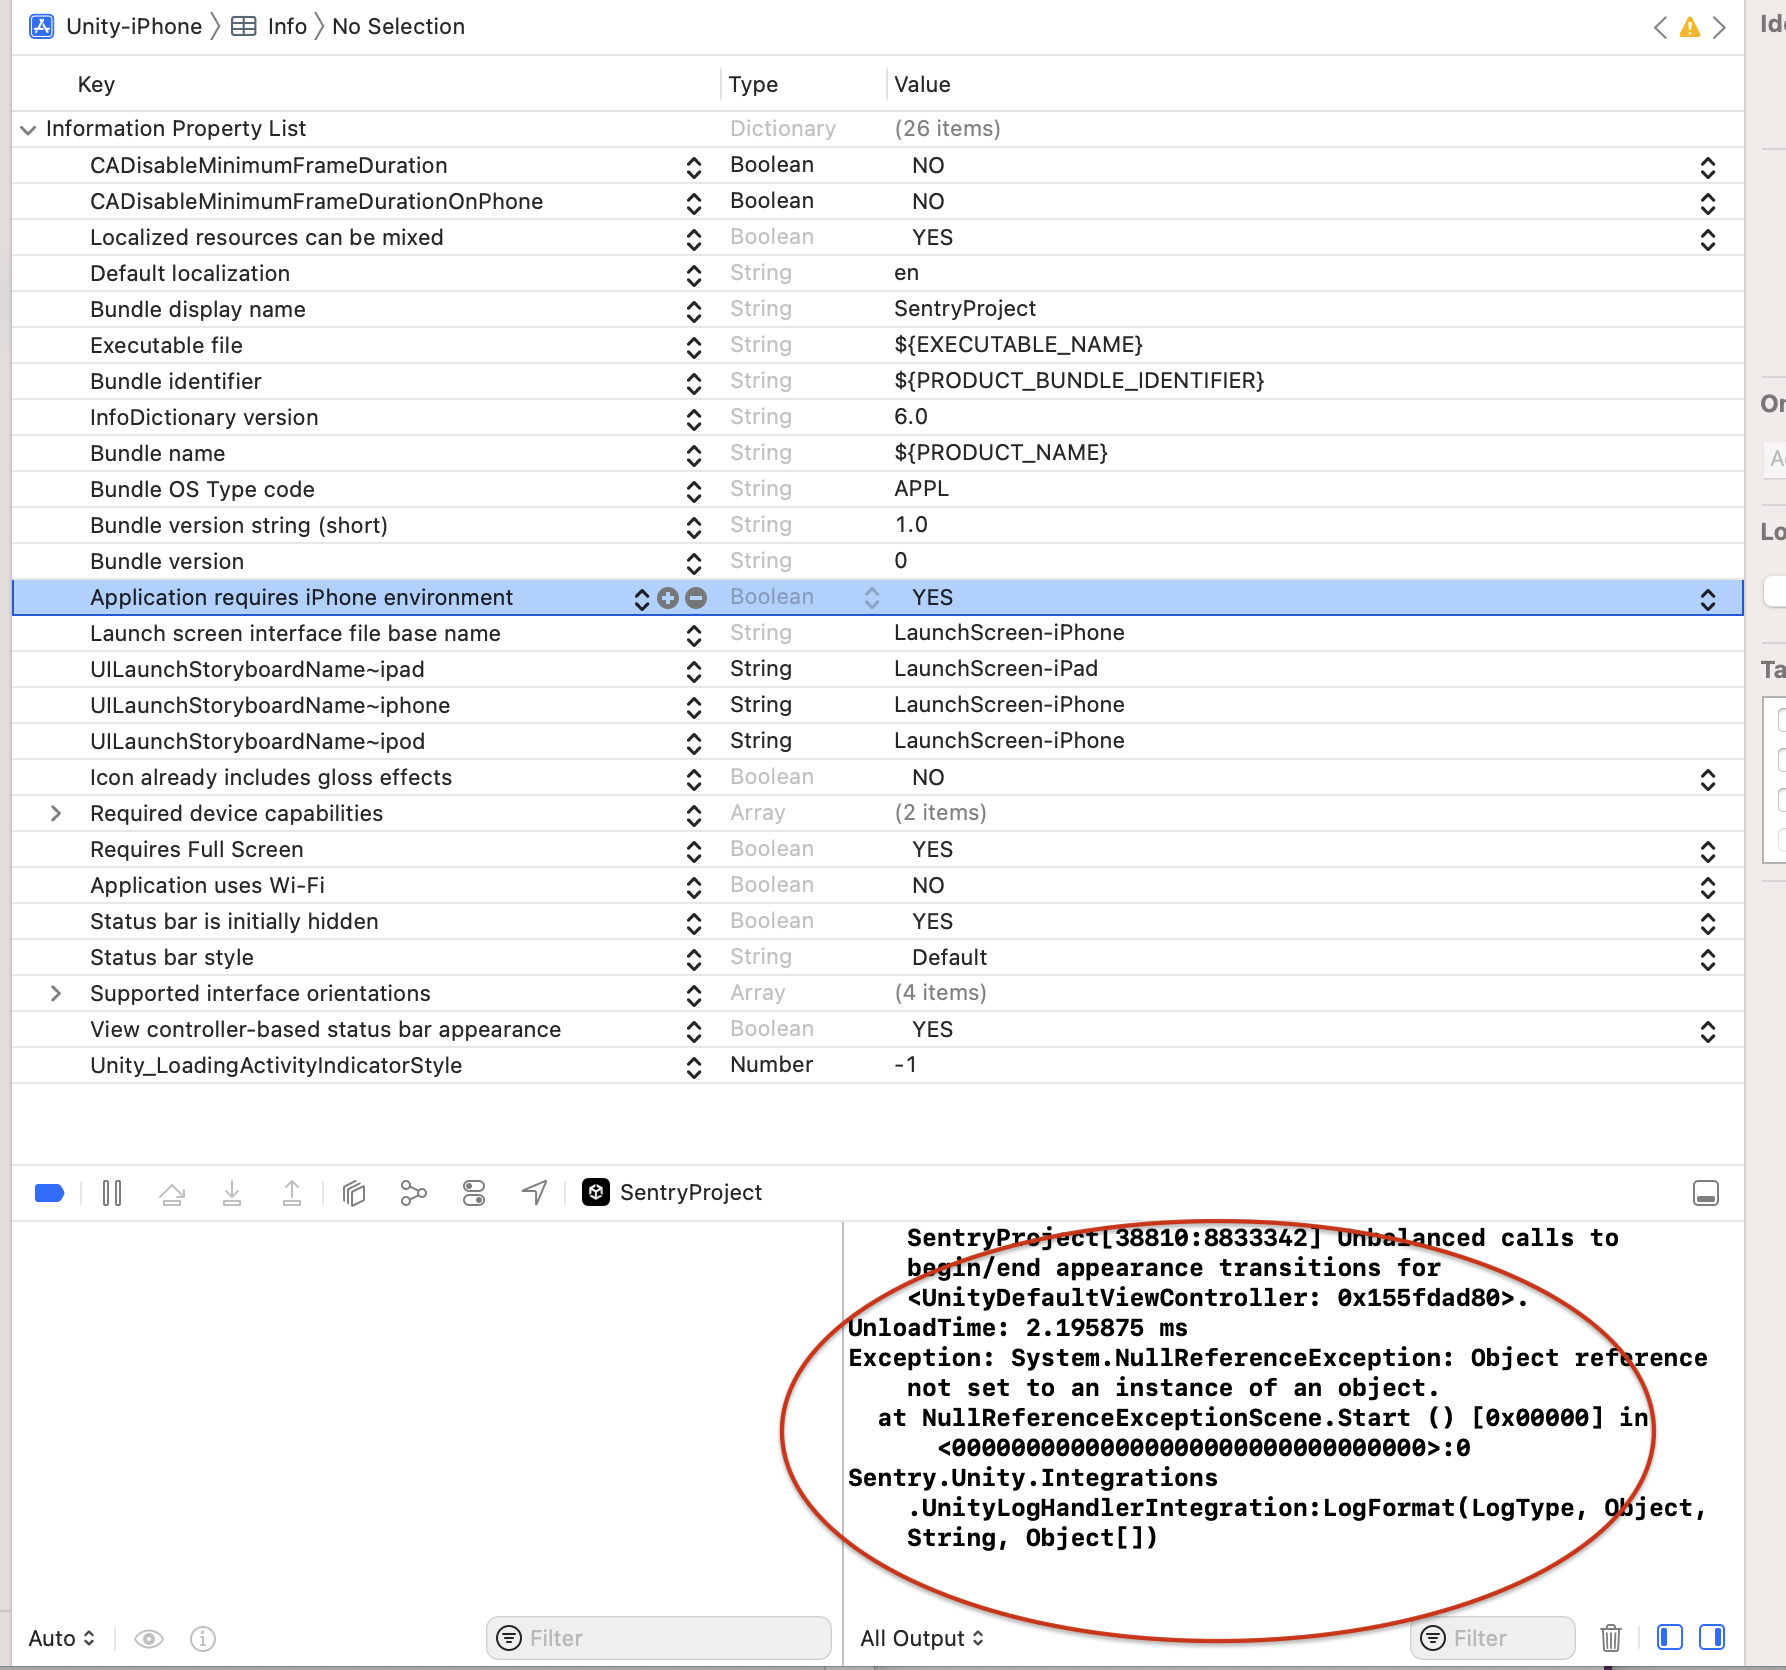Select Bundle OS Type code row
The width and height of the screenshot is (1786, 1670).
point(877,489)
